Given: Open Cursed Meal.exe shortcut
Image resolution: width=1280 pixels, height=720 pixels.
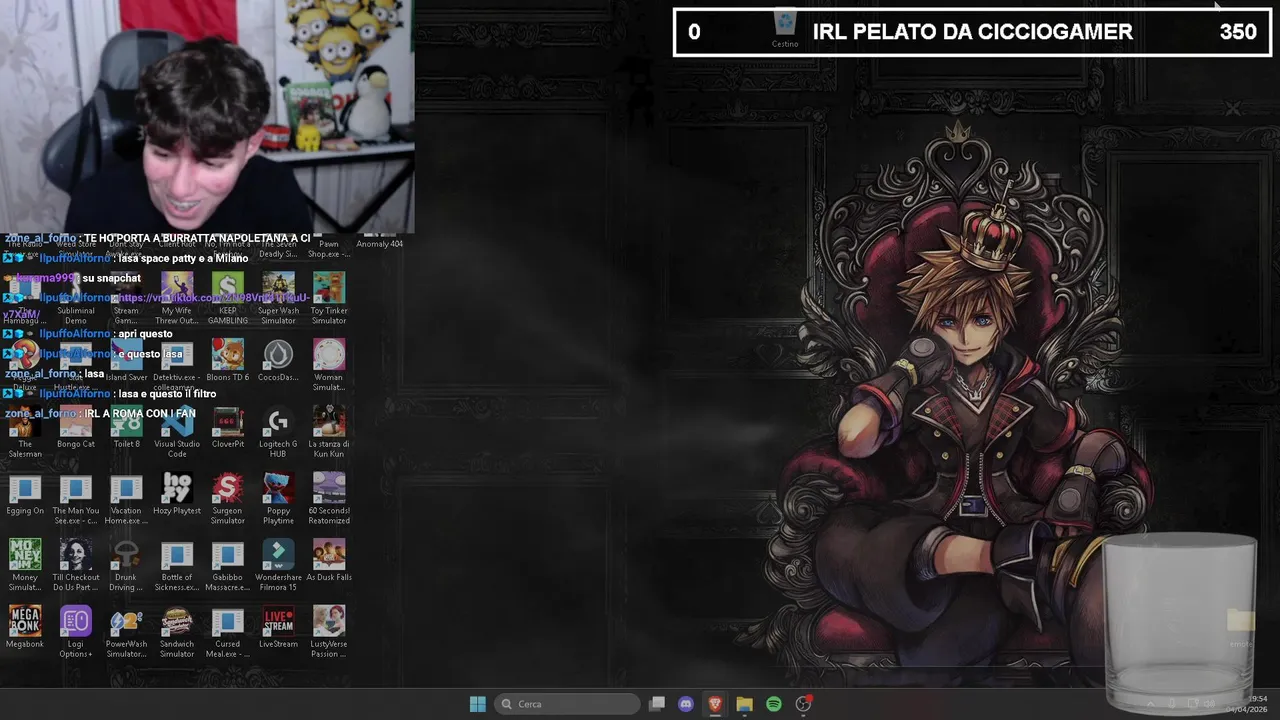Looking at the screenshot, I should pyautogui.click(x=227, y=632).
